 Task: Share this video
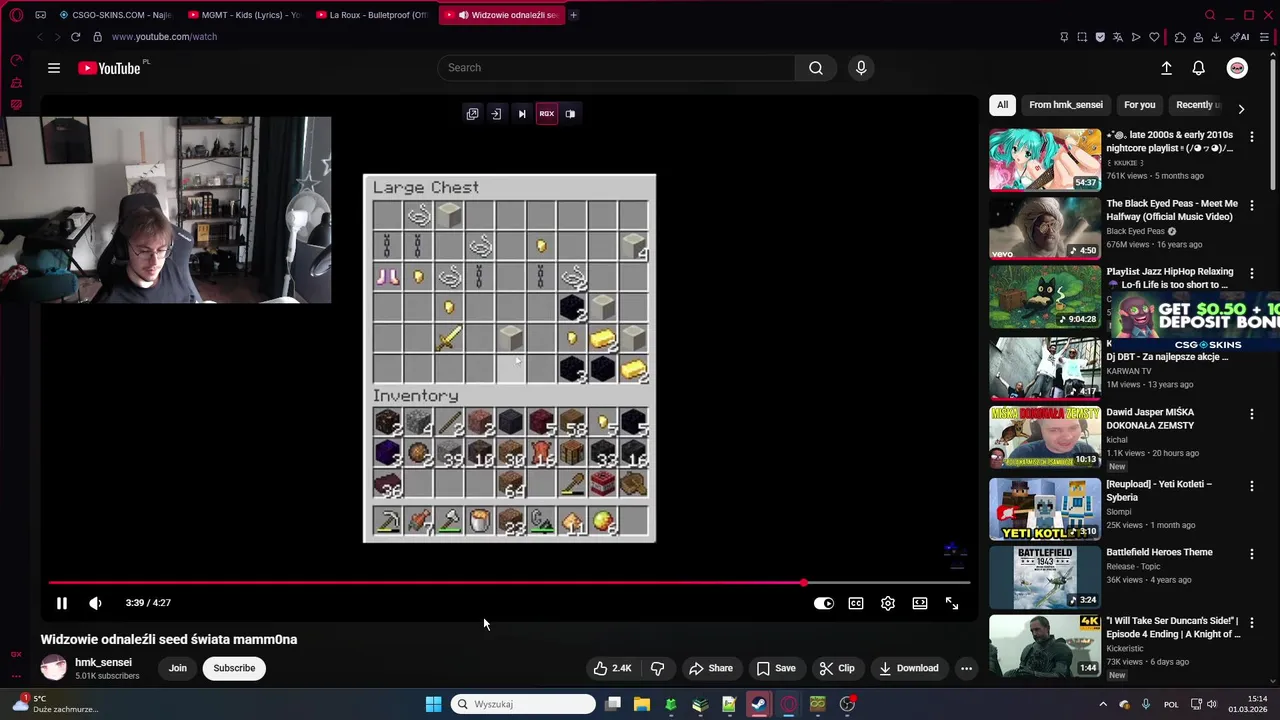point(710,668)
